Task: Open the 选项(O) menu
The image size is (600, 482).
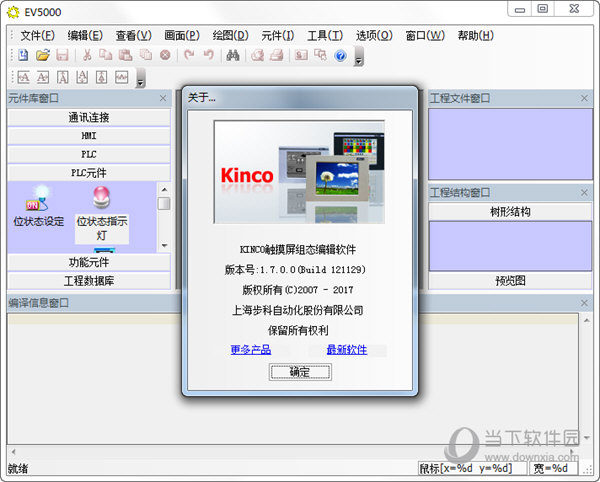Action: (x=374, y=36)
